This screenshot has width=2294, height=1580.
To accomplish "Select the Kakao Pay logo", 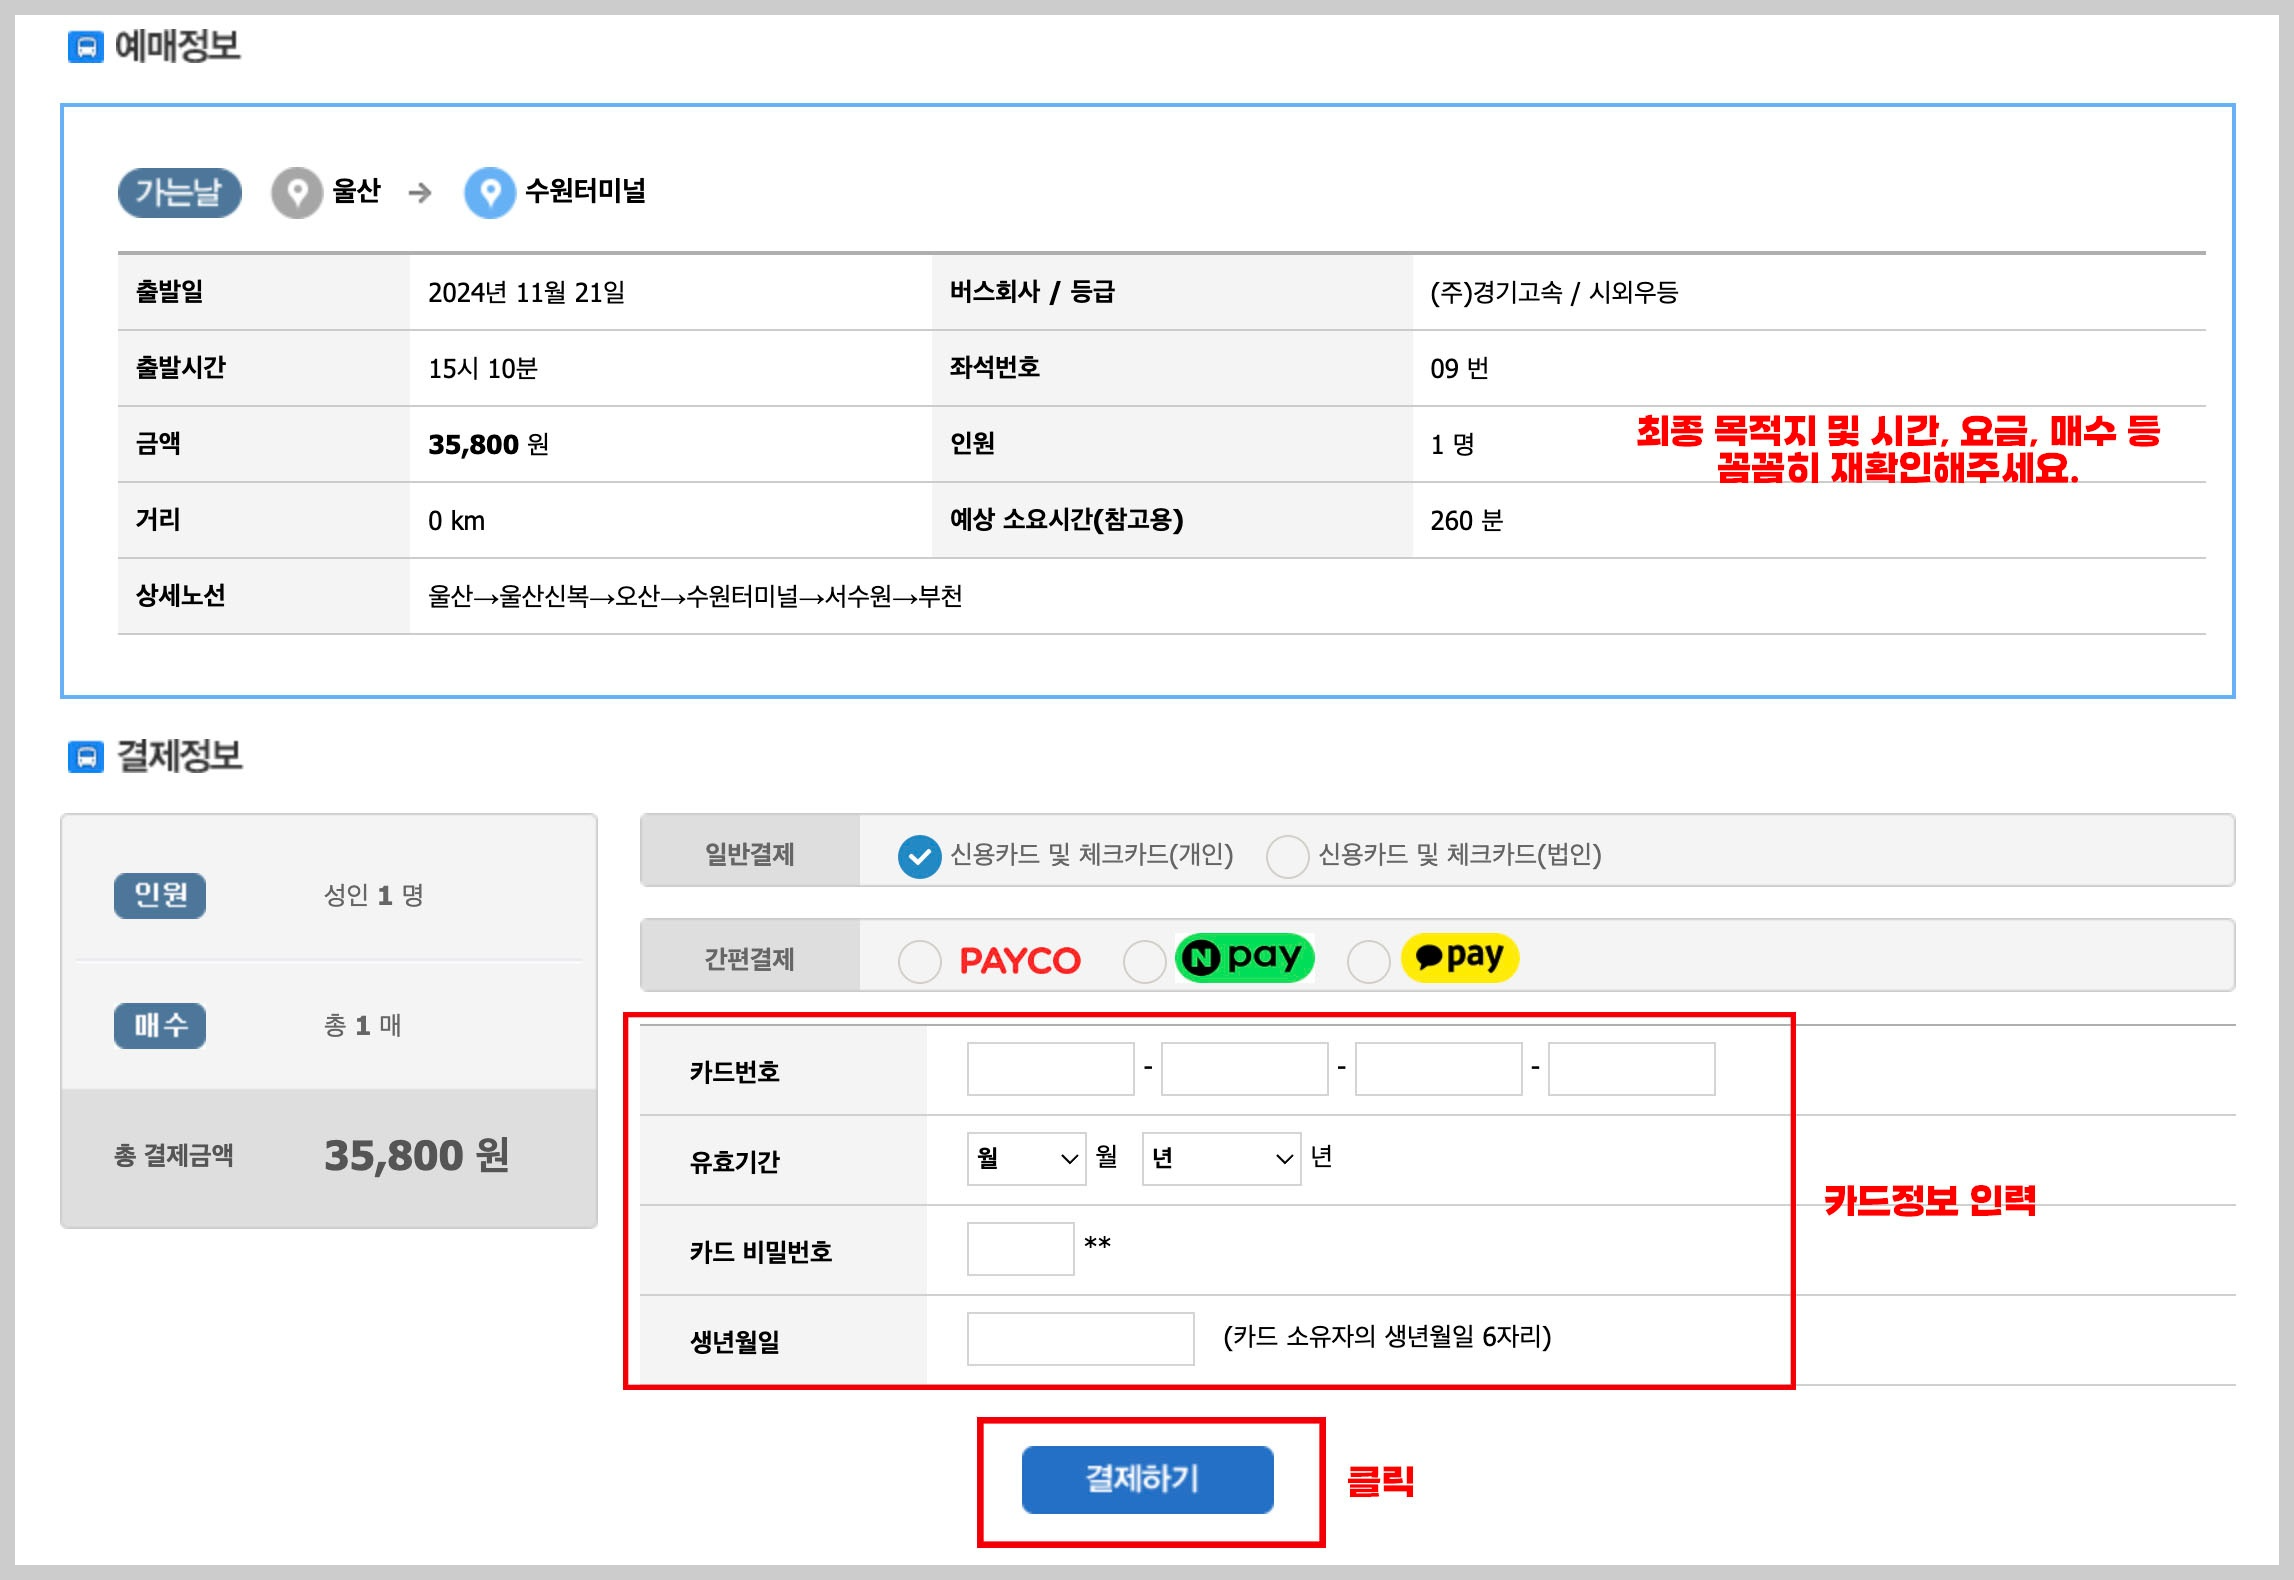I will click(x=1461, y=957).
